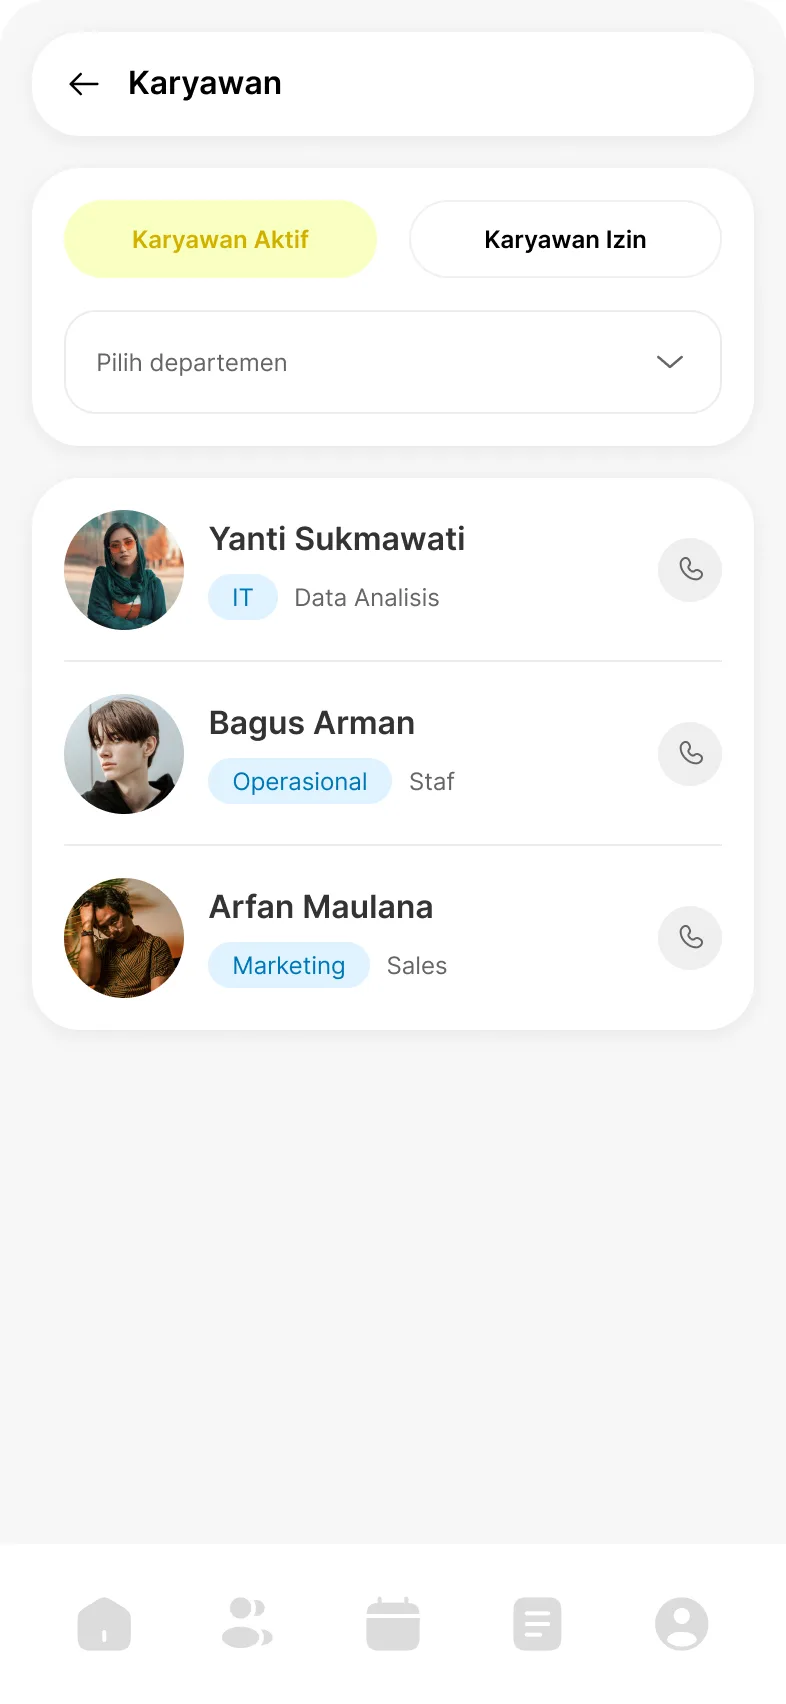The image size is (786, 1704).
Task: Select the Marketing department tag
Action: [289, 966]
